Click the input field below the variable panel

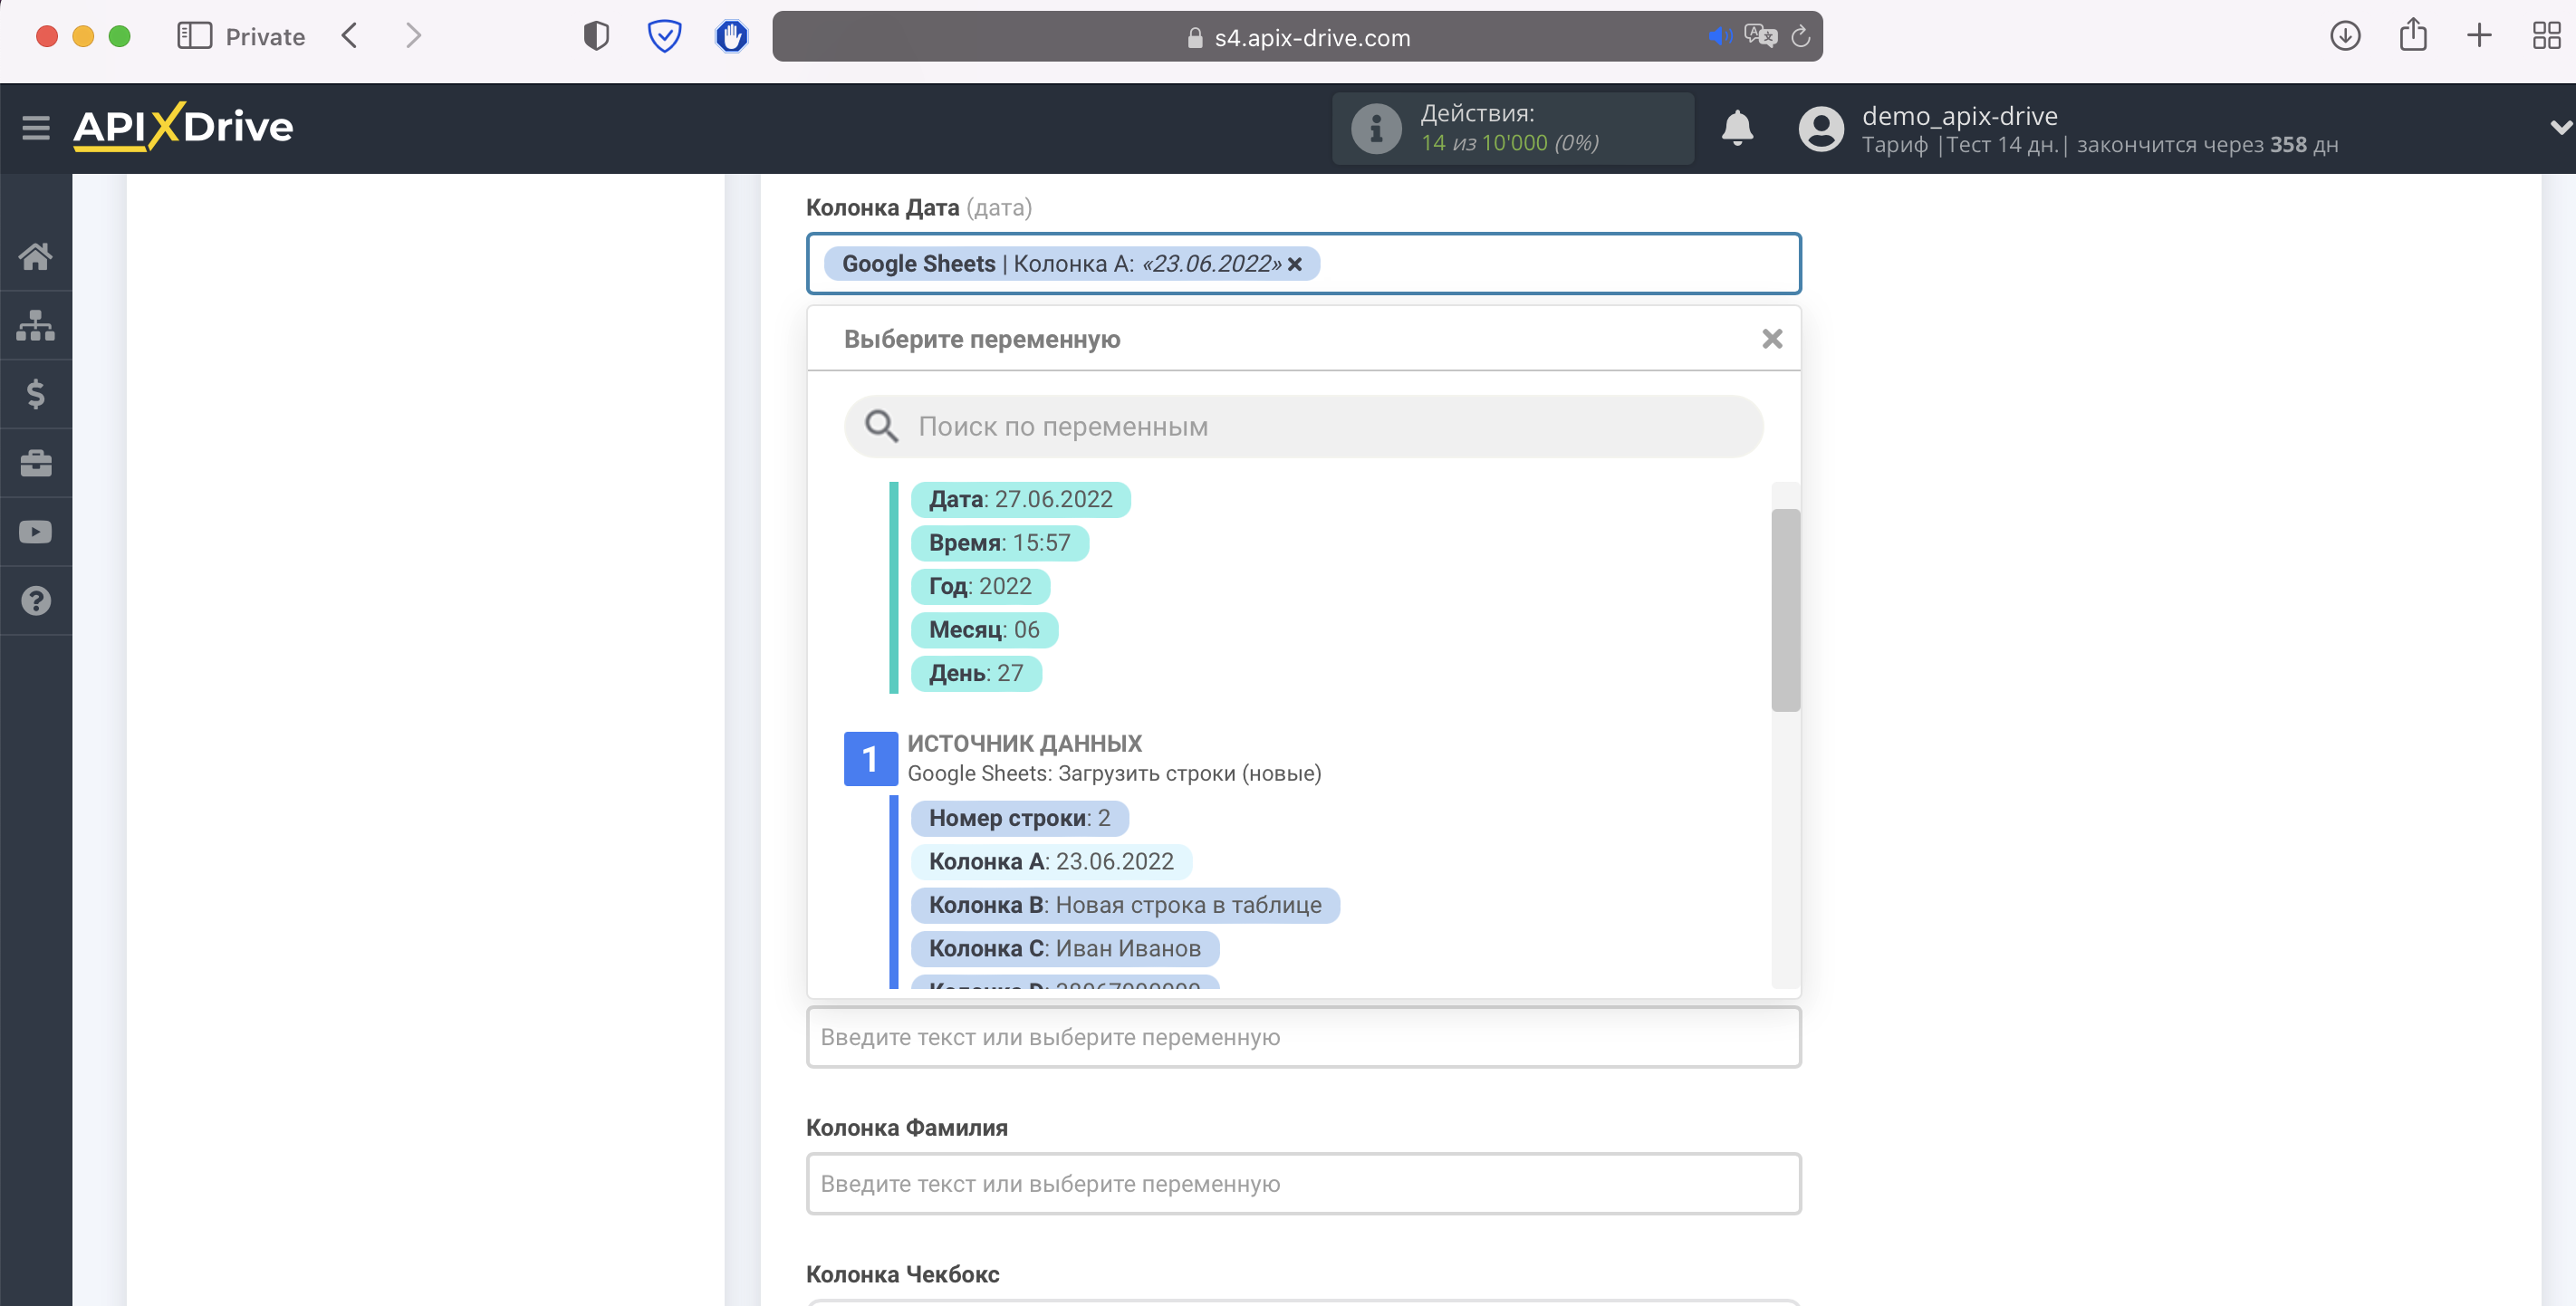(1304, 1038)
